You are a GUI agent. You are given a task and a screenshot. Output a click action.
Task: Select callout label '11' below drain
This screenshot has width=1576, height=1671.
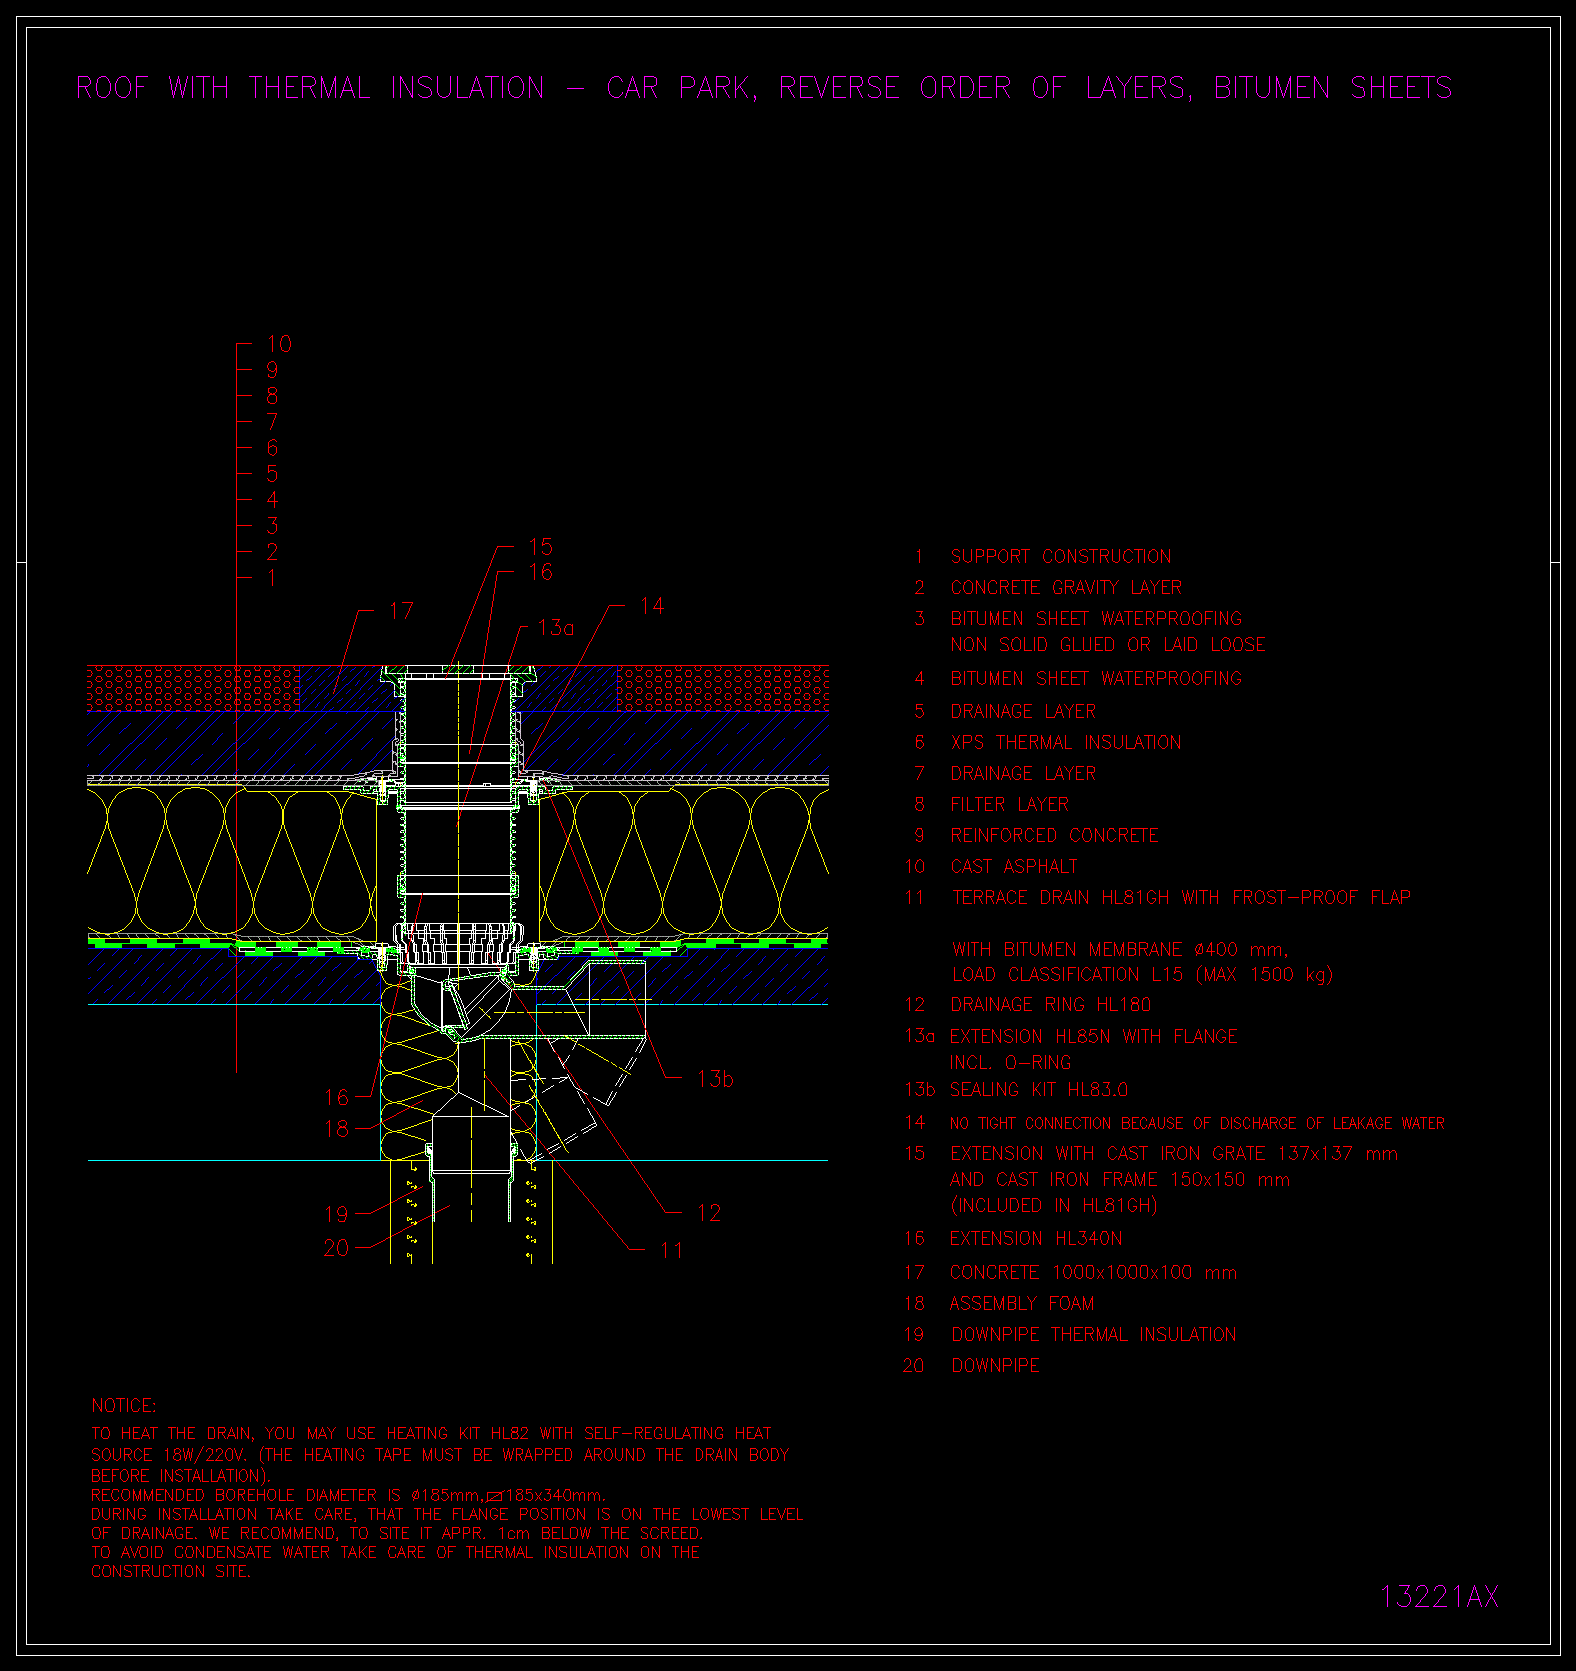pos(671,1250)
